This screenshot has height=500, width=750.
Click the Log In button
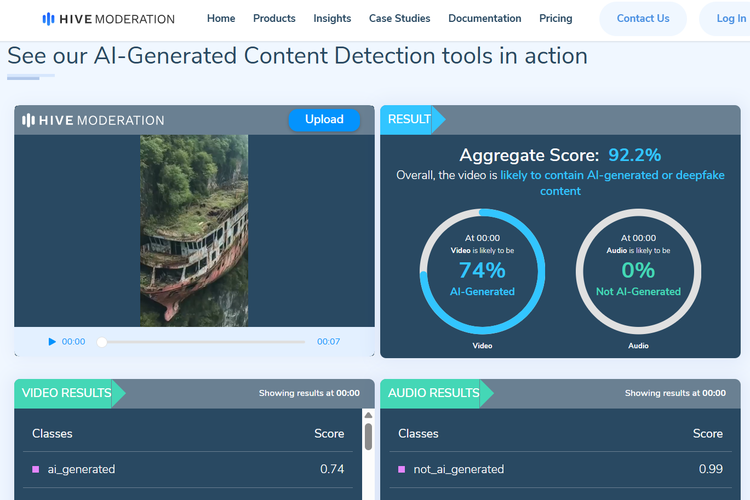tap(730, 19)
